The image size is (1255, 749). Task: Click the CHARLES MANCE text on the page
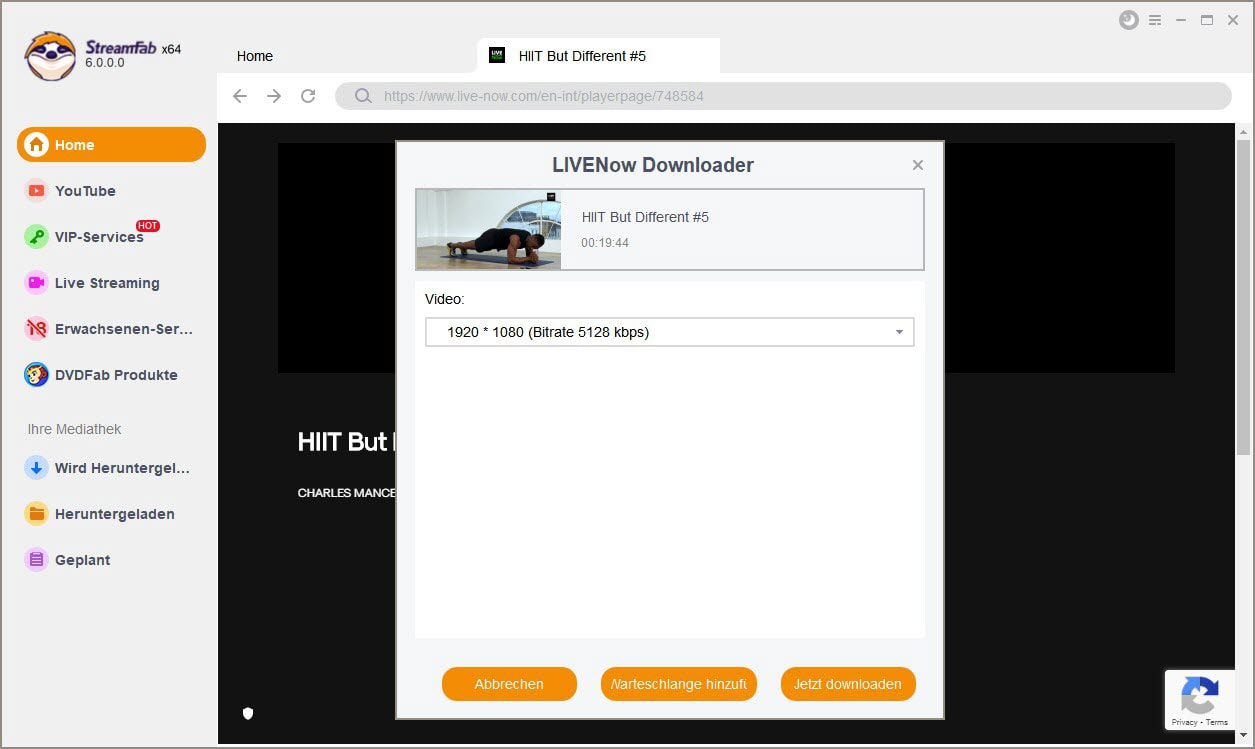(347, 493)
